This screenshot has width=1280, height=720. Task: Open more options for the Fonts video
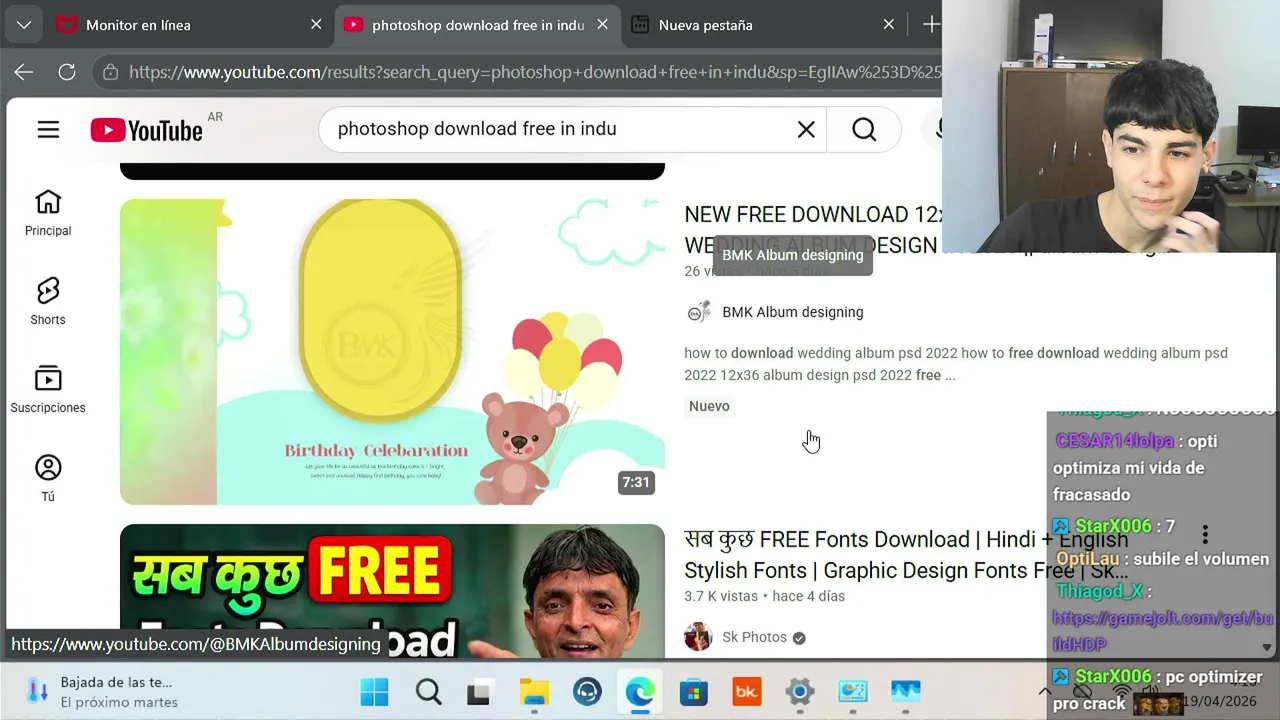1205,535
